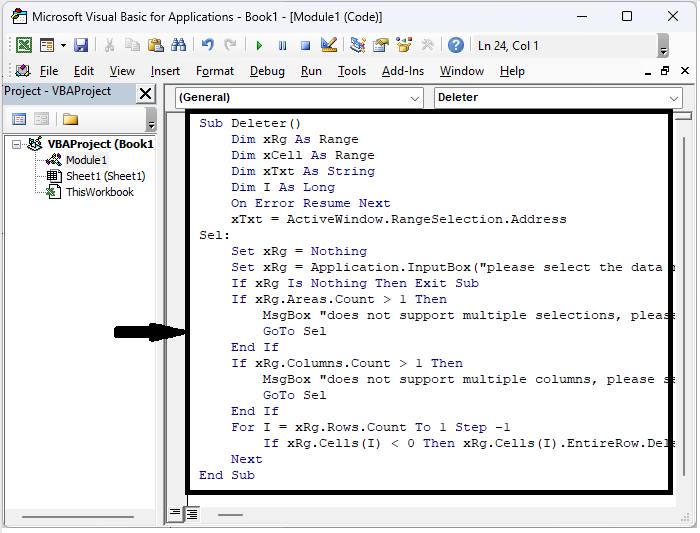The image size is (700, 533).
Task: Close the Project - VBAProject pane
Action: coord(146,94)
